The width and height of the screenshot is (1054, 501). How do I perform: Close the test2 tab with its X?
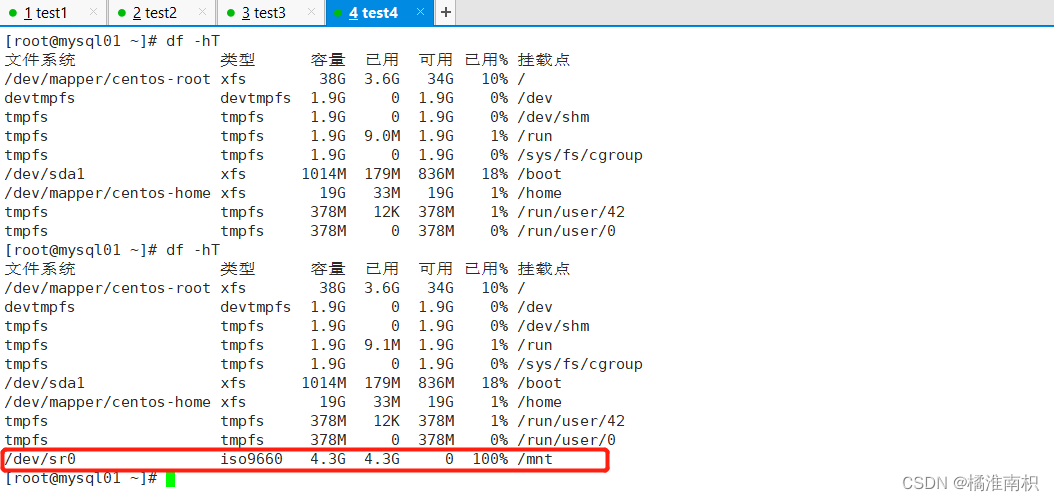[x=201, y=12]
